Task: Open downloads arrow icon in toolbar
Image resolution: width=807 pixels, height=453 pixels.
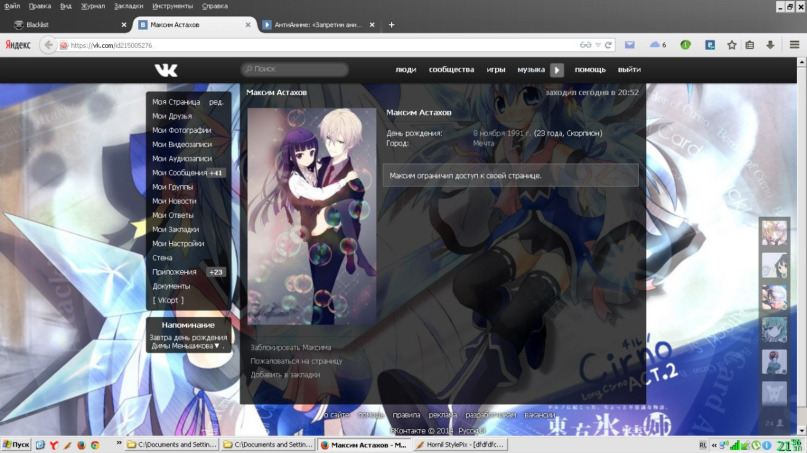Action: click(770, 45)
